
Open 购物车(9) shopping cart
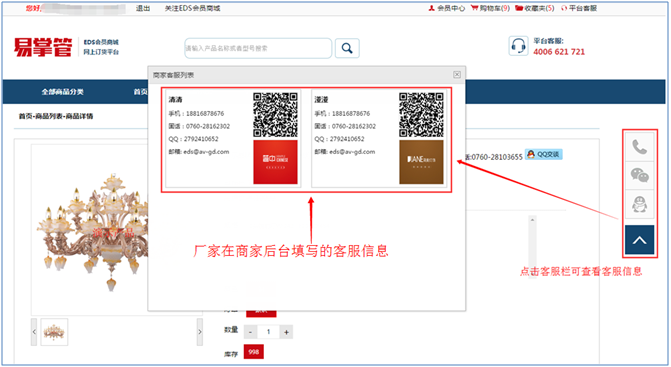490,8
